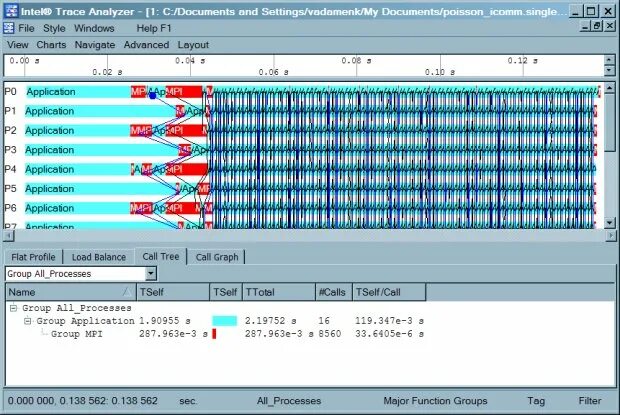Switch to the Load Balance tab
The height and width of the screenshot is (415, 620).
[99, 257]
